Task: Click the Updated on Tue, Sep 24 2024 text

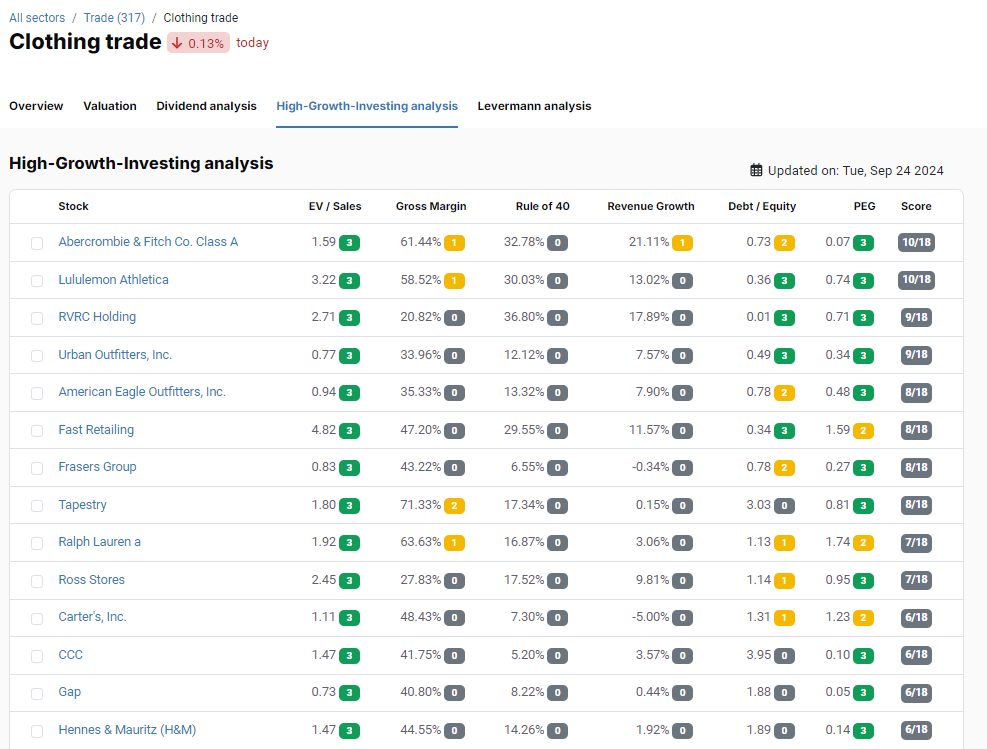Action: (855, 171)
